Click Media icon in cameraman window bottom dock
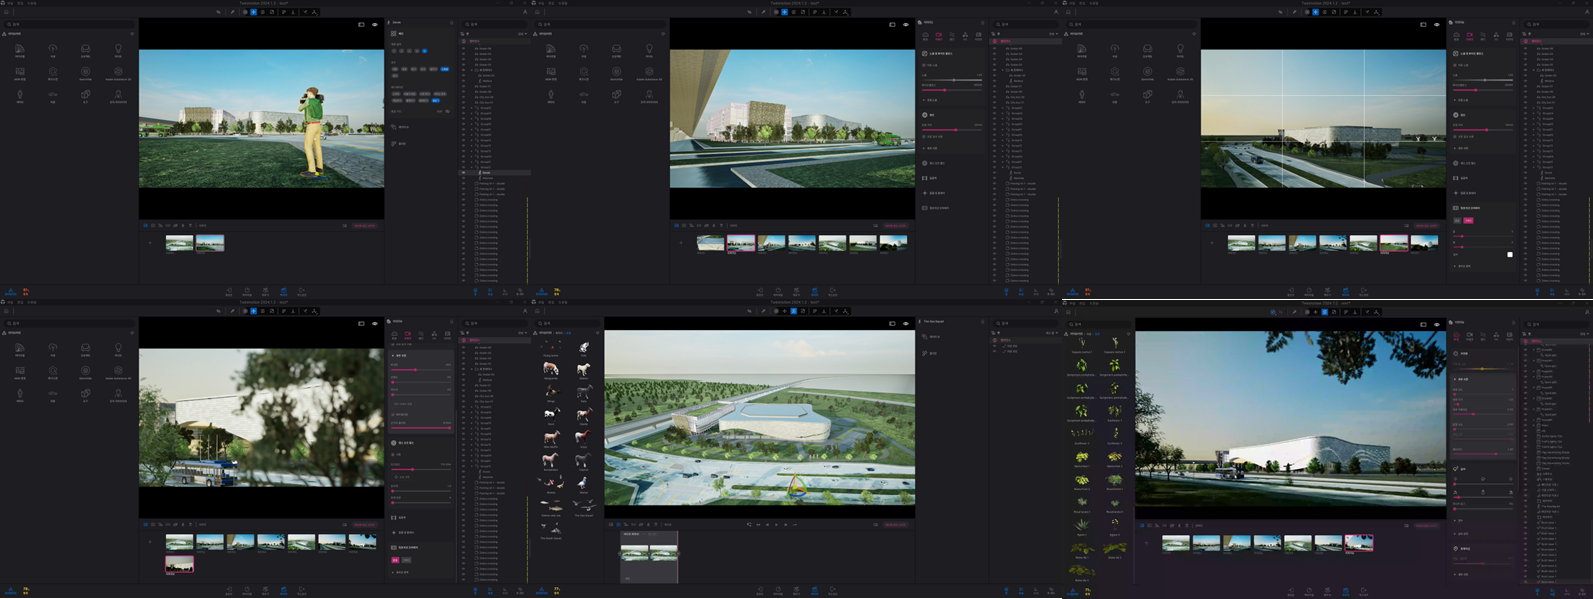 (x=283, y=291)
